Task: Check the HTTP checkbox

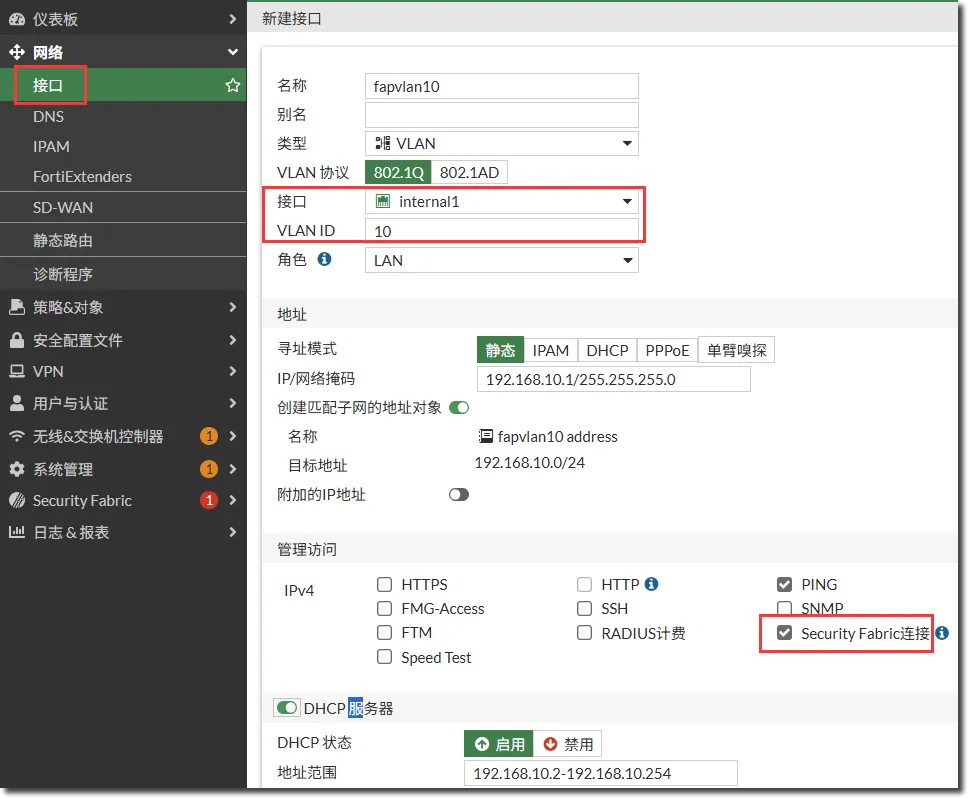Action: tap(585, 584)
